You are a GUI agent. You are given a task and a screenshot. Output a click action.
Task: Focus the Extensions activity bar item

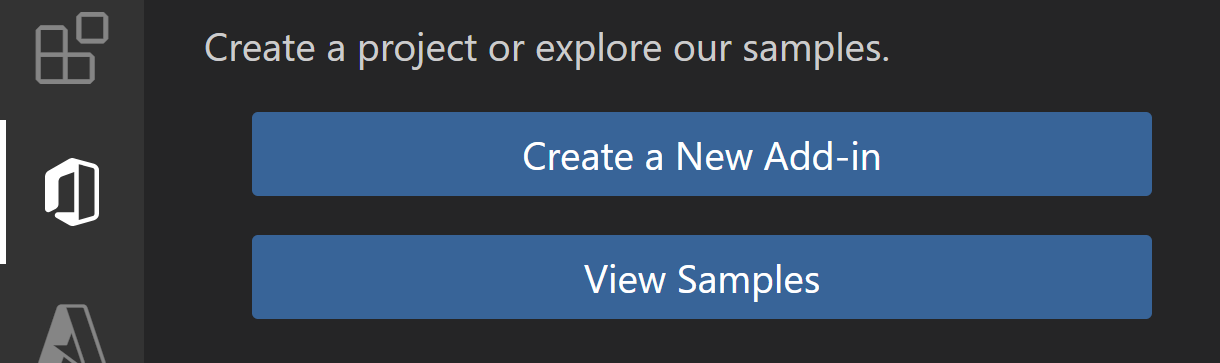(x=72, y=47)
